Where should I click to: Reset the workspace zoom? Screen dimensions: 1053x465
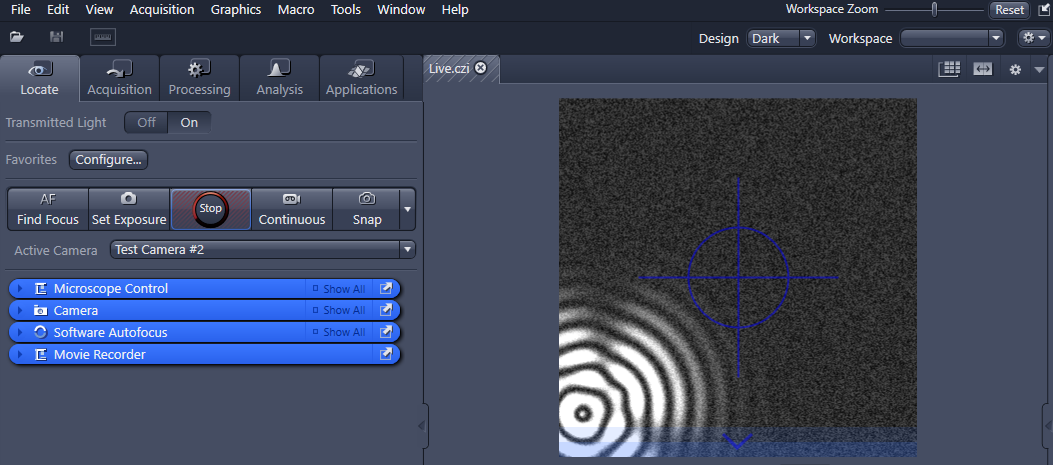(1008, 9)
